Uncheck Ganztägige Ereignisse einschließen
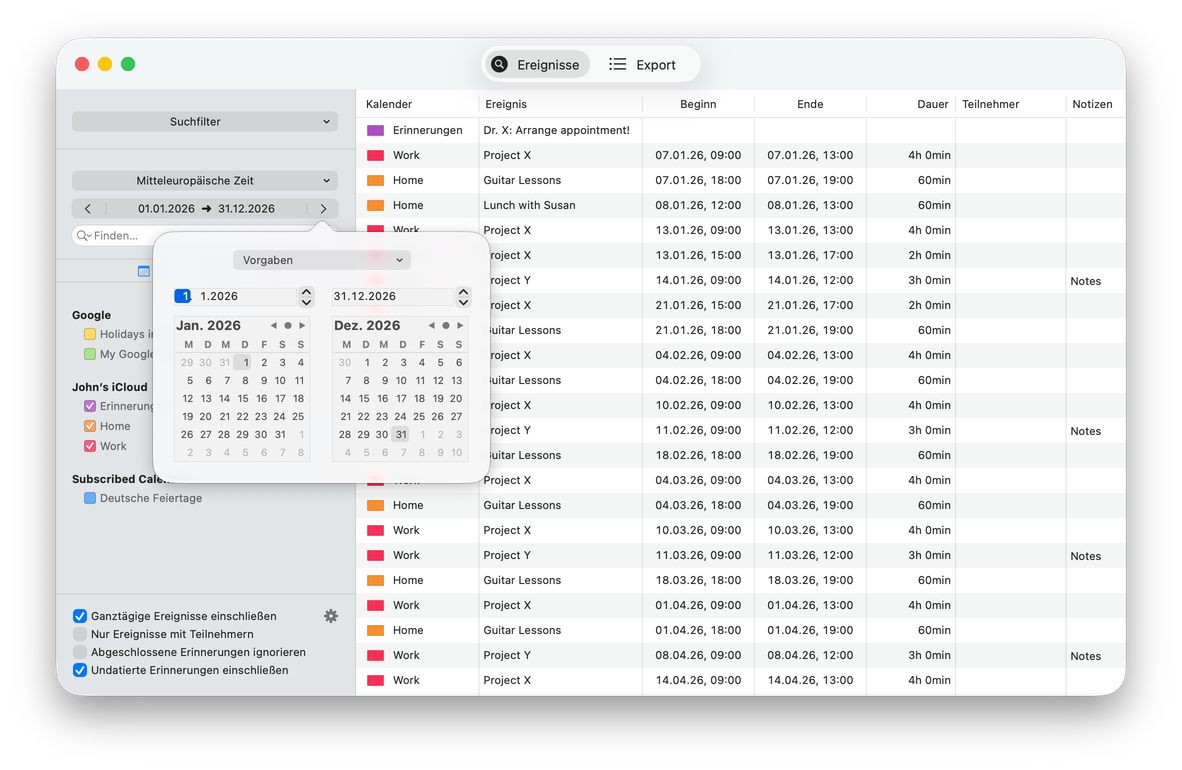 [79, 616]
